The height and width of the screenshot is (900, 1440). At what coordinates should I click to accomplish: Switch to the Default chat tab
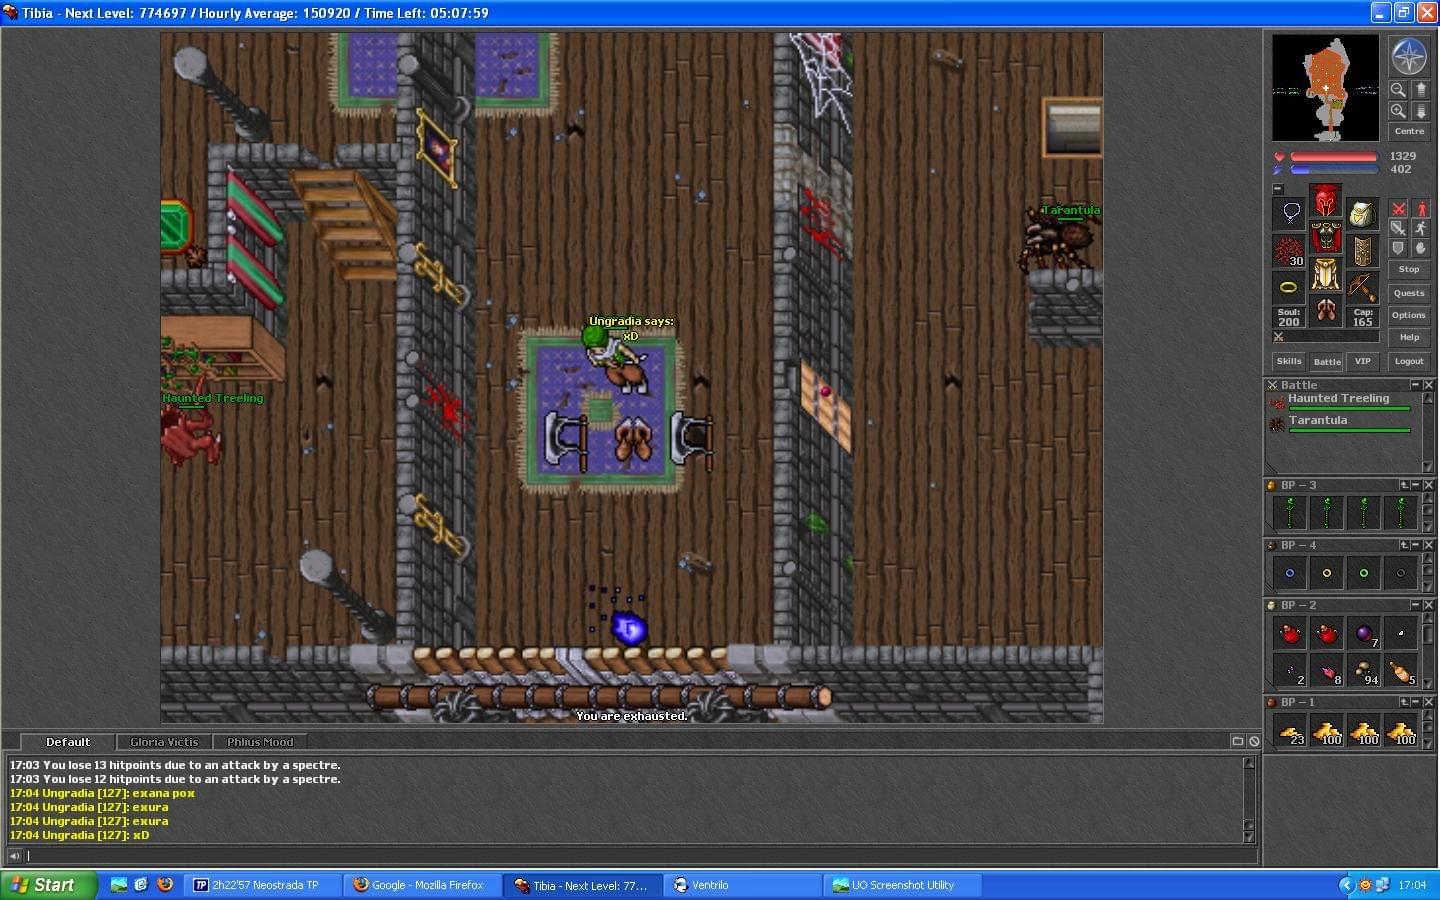67,742
